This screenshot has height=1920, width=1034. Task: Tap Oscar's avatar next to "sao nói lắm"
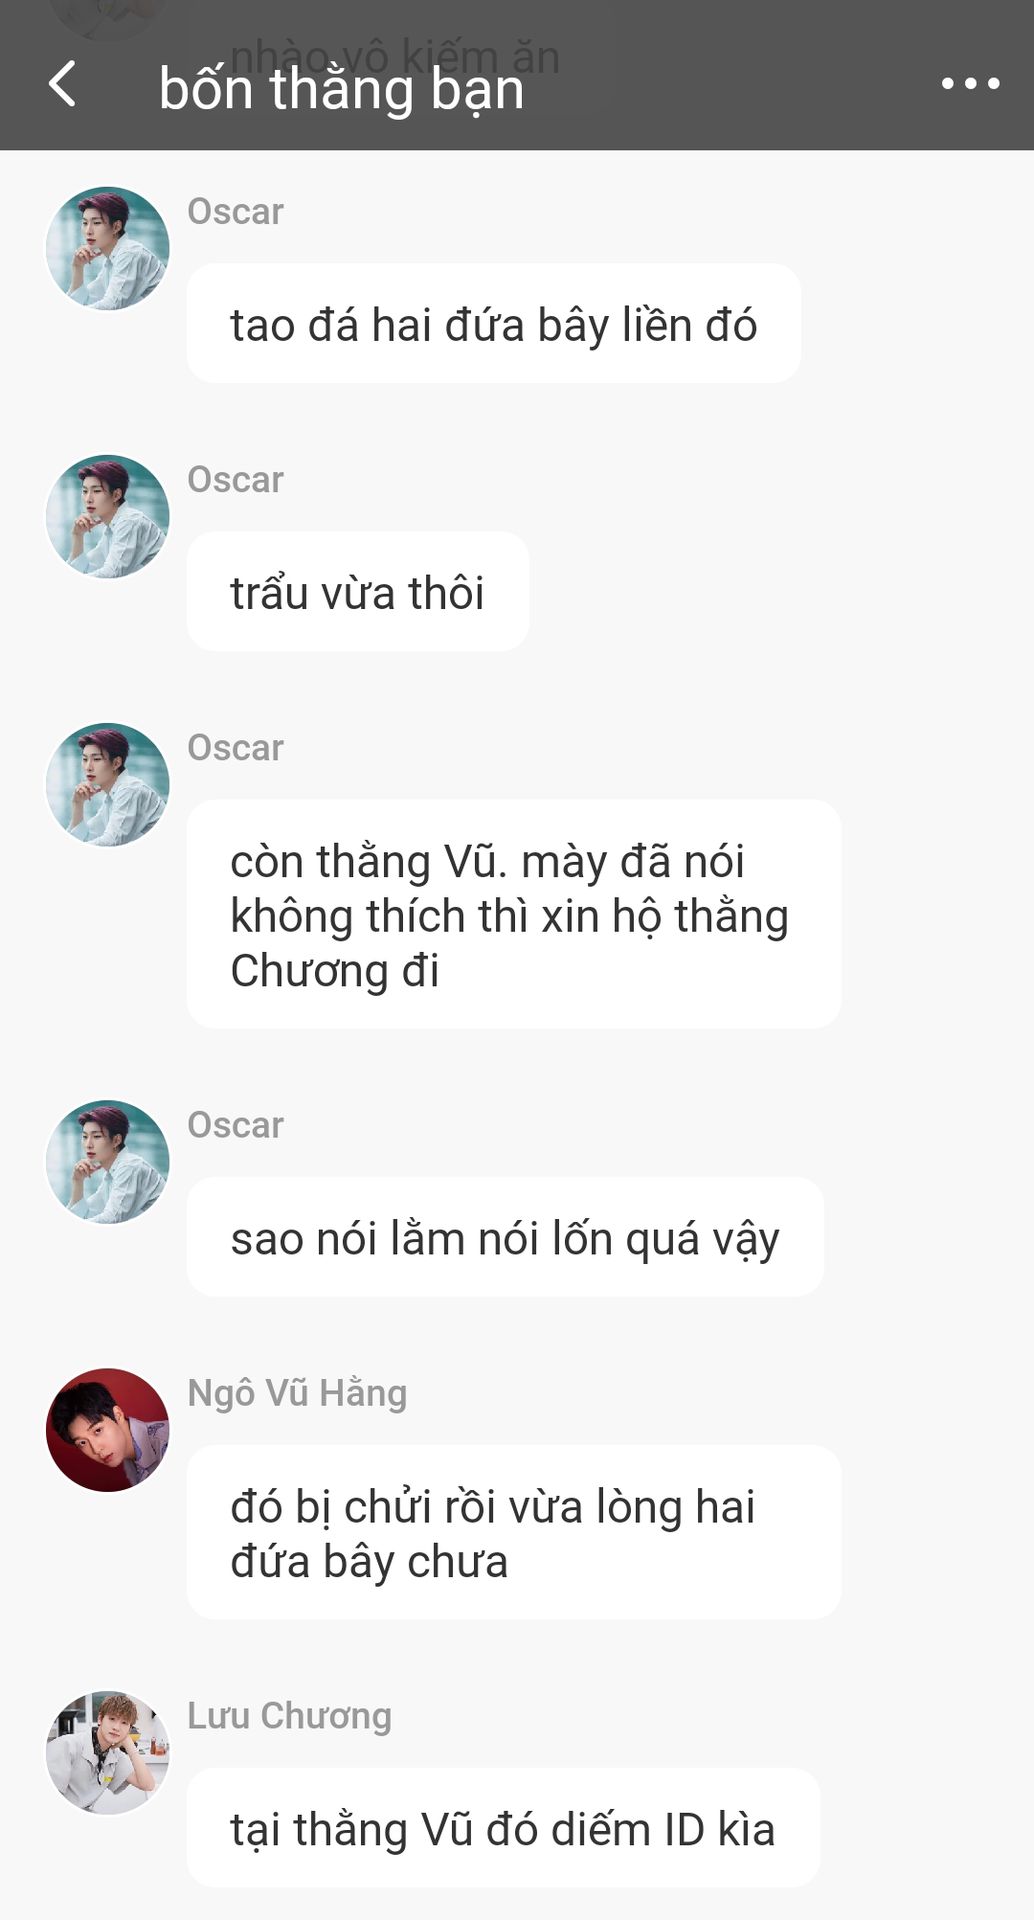pos(108,1161)
